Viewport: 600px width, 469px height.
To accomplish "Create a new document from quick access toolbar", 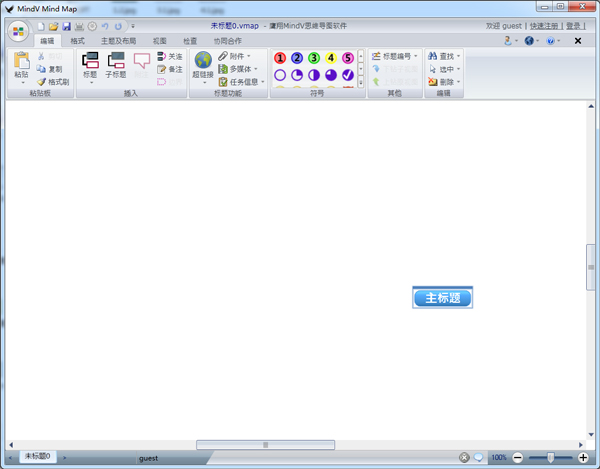I will point(41,26).
